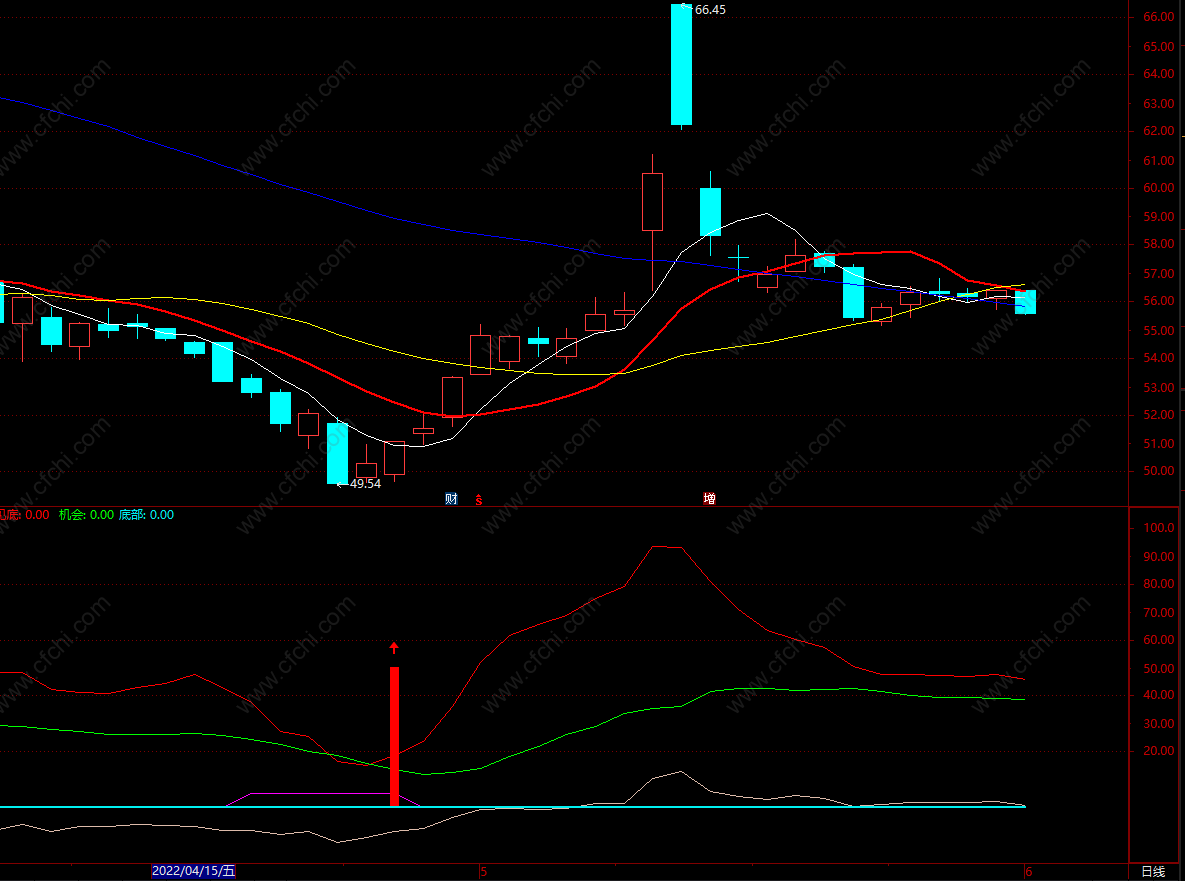Click month marker 5 on time axis
The height and width of the screenshot is (881, 1185).
[x=484, y=872]
